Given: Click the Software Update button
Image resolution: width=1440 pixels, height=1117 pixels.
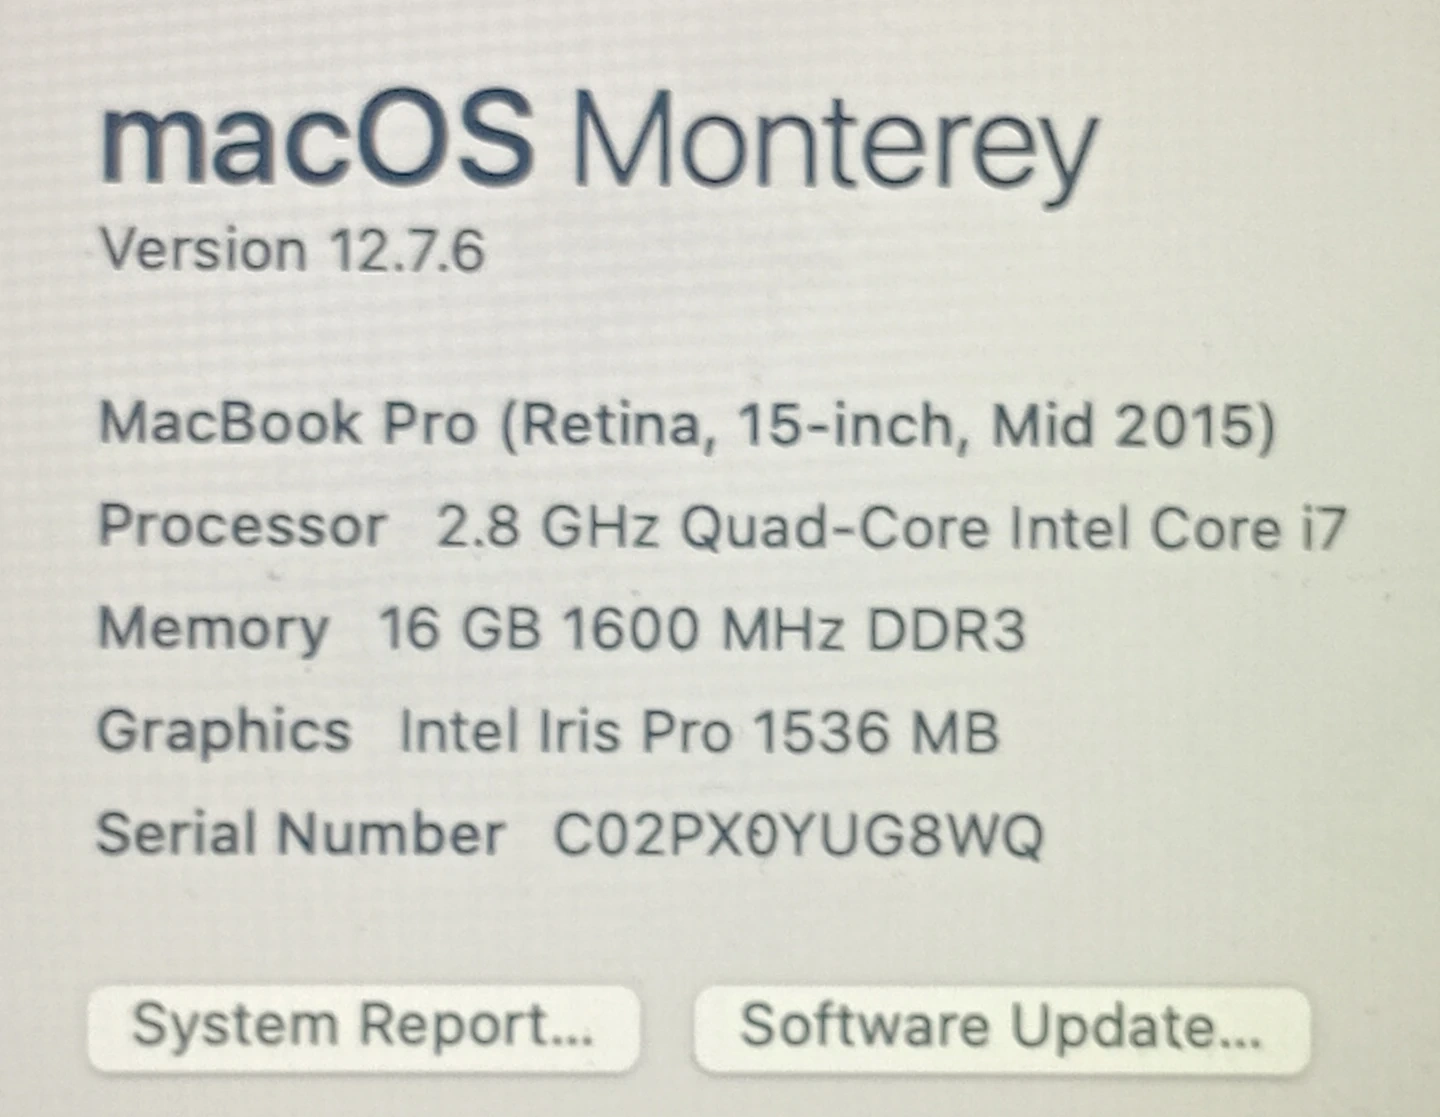Looking at the screenshot, I should [1001, 1027].
